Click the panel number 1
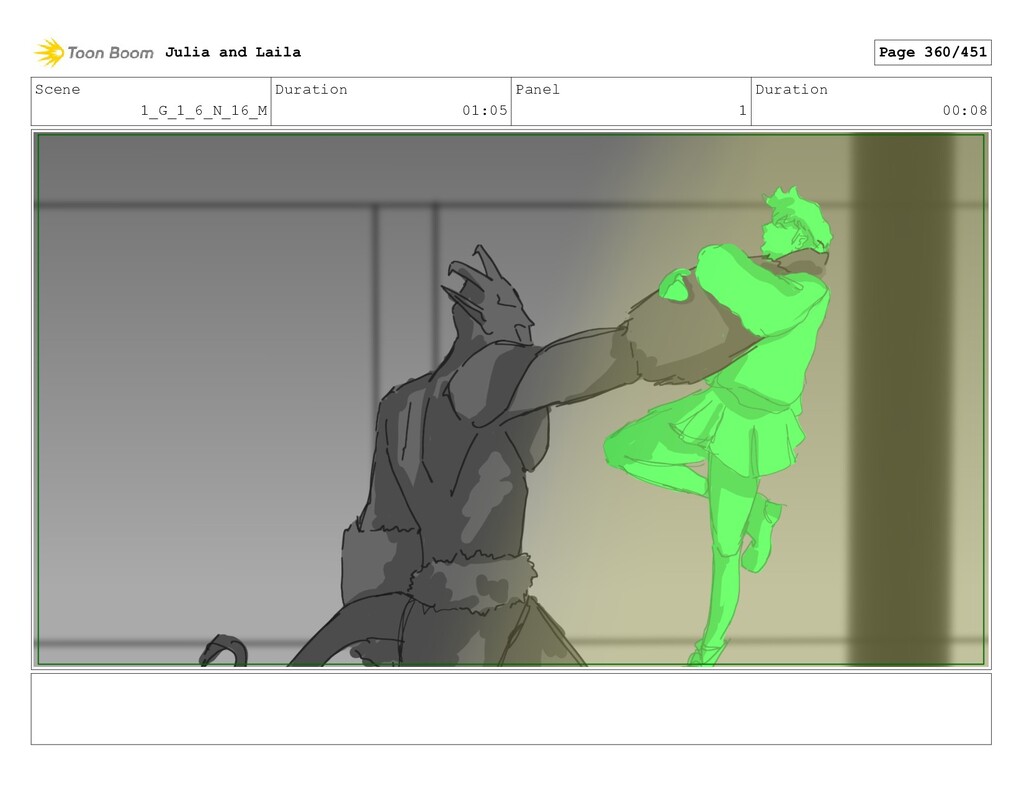The width and height of the screenshot is (1024, 791). coord(743,110)
